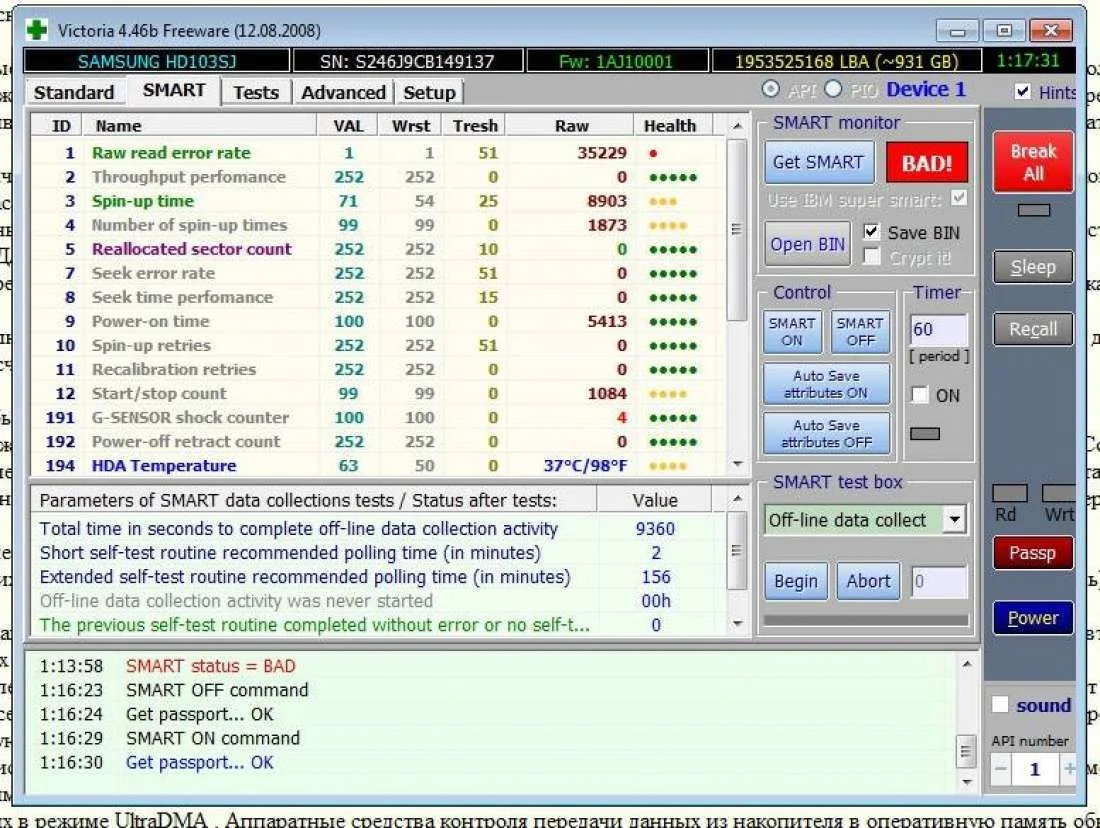Click the Sleep button
The width and height of the screenshot is (1100, 828).
click(1033, 267)
